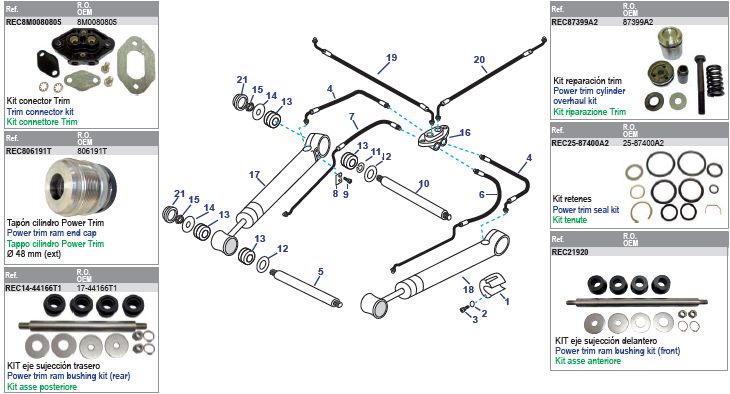Screen dimensions: 730x394
Task: Click callout number 1 beside the clip
Action: point(507,302)
